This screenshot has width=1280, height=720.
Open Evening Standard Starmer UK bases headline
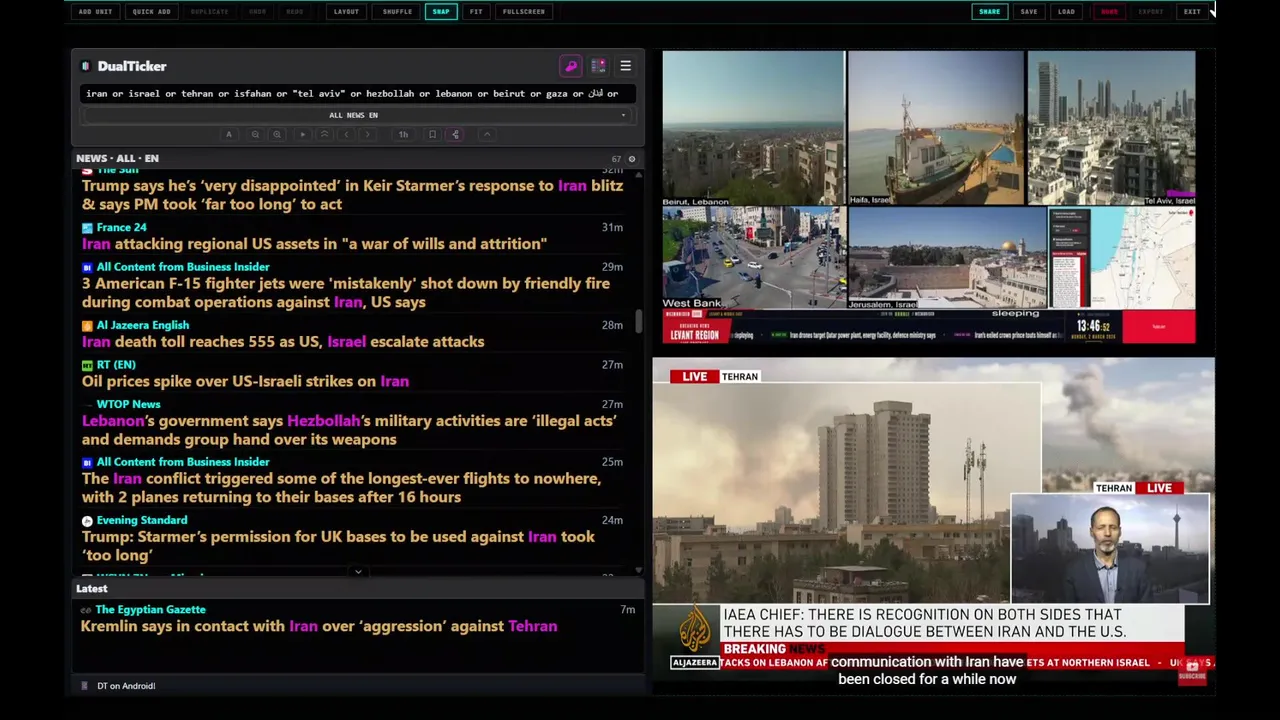pos(338,546)
